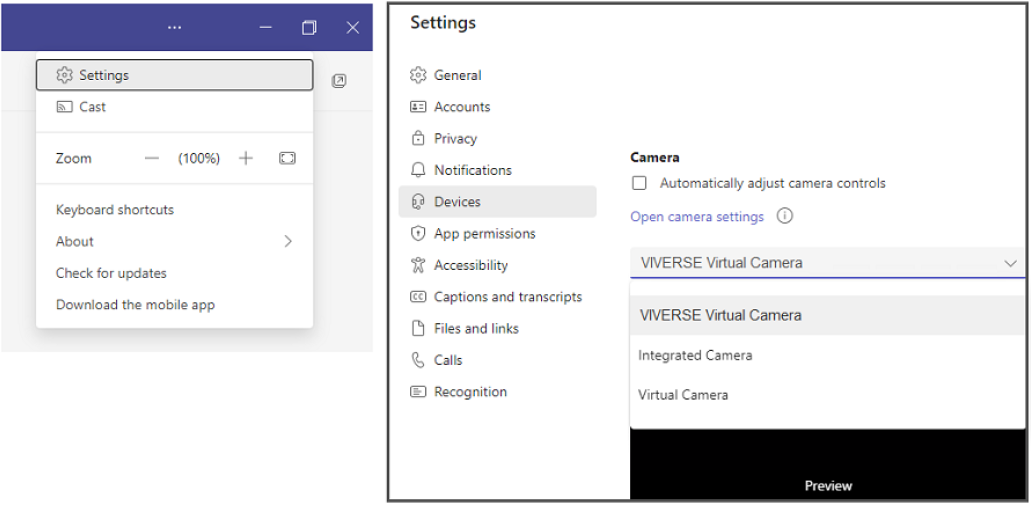This screenshot has width=1031, height=505.
Task: Click Download the mobile app
Action: point(135,304)
